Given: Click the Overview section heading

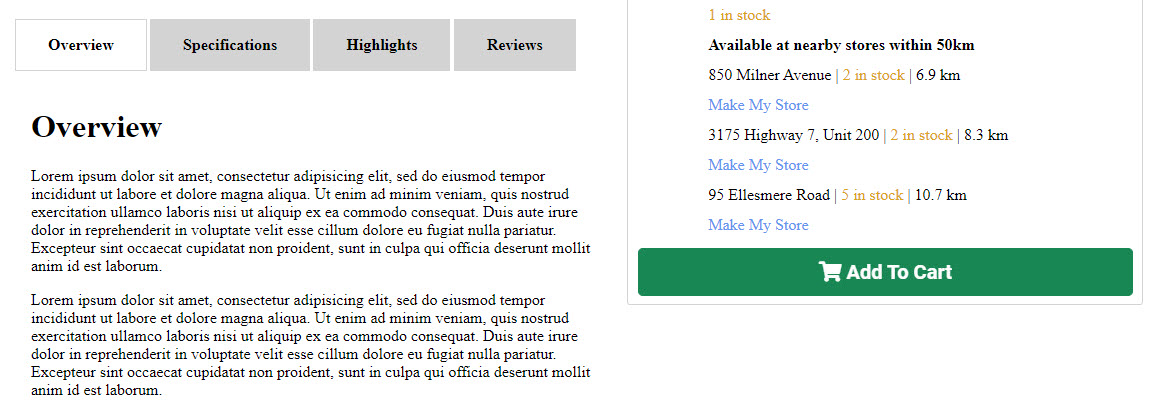Looking at the screenshot, I should pyautogui.click(x=96, y=127).
